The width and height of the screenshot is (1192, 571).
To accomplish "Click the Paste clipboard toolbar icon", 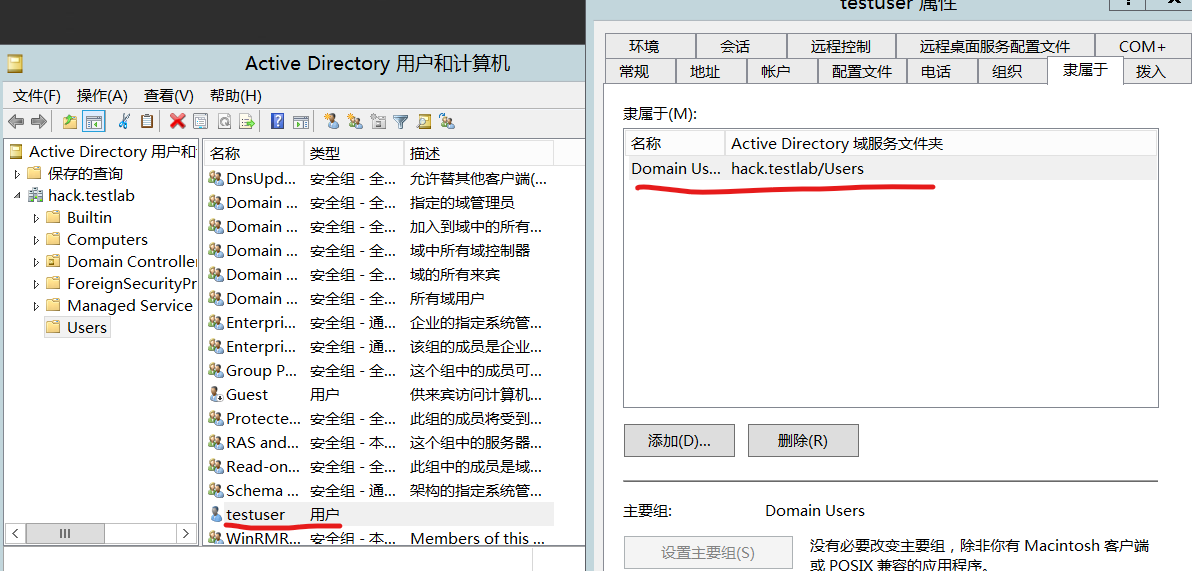I will pos(147,122).
